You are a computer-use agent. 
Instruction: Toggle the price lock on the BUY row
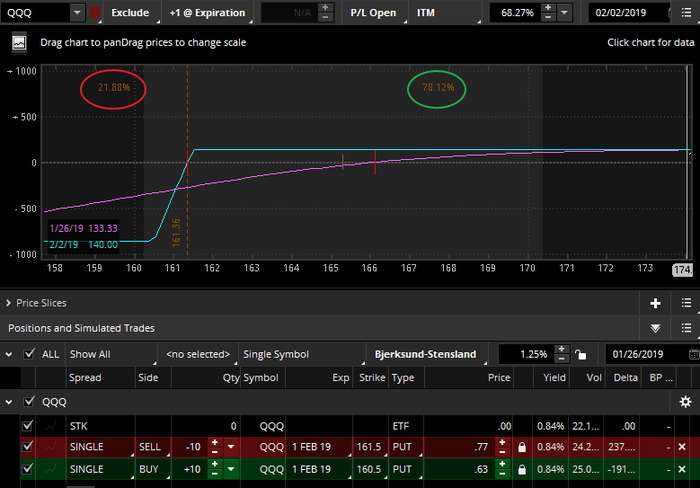pyautogui.click(x=521, y=469)
